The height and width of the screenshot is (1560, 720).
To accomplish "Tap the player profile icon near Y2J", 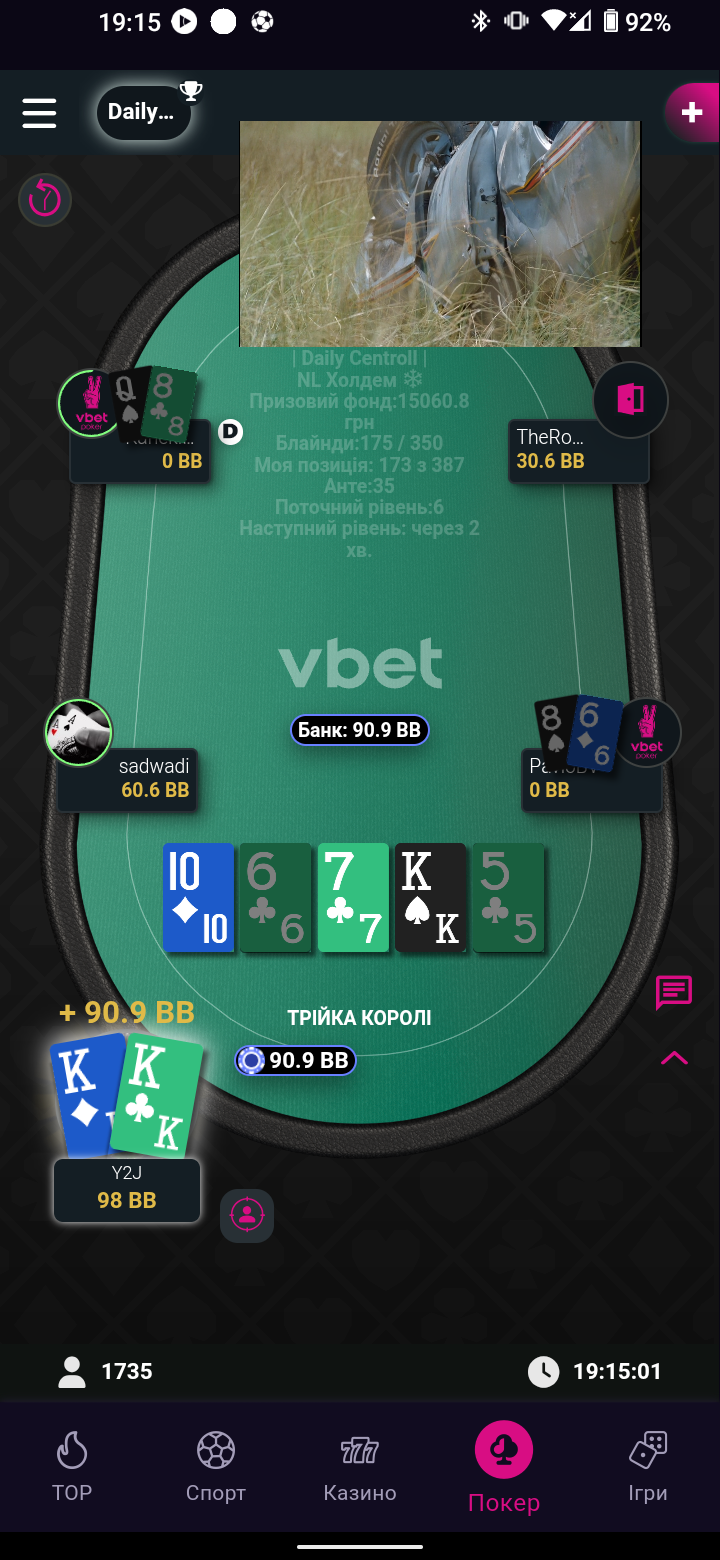I will pyautogui.click(x=247, y=1215).
